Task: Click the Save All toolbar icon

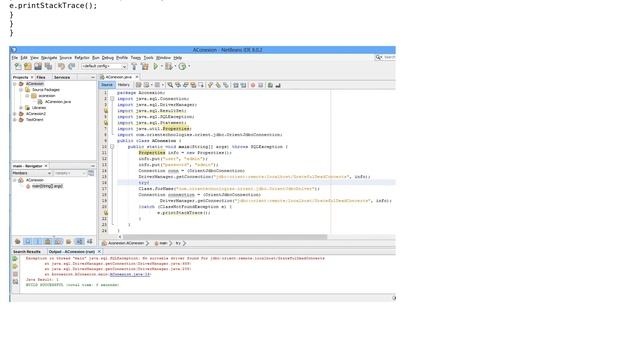Action: point(48,66)
